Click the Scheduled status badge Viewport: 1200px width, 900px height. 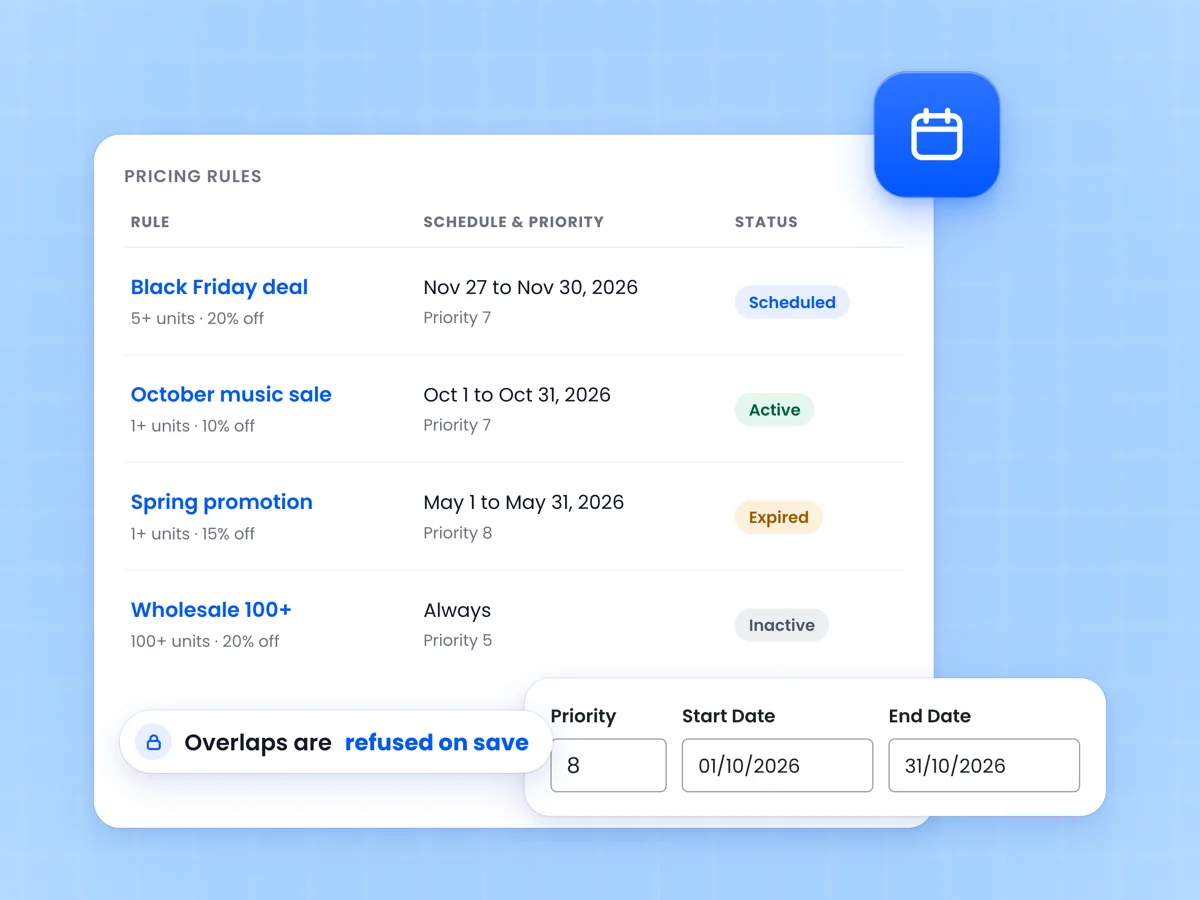pos(792,302)
